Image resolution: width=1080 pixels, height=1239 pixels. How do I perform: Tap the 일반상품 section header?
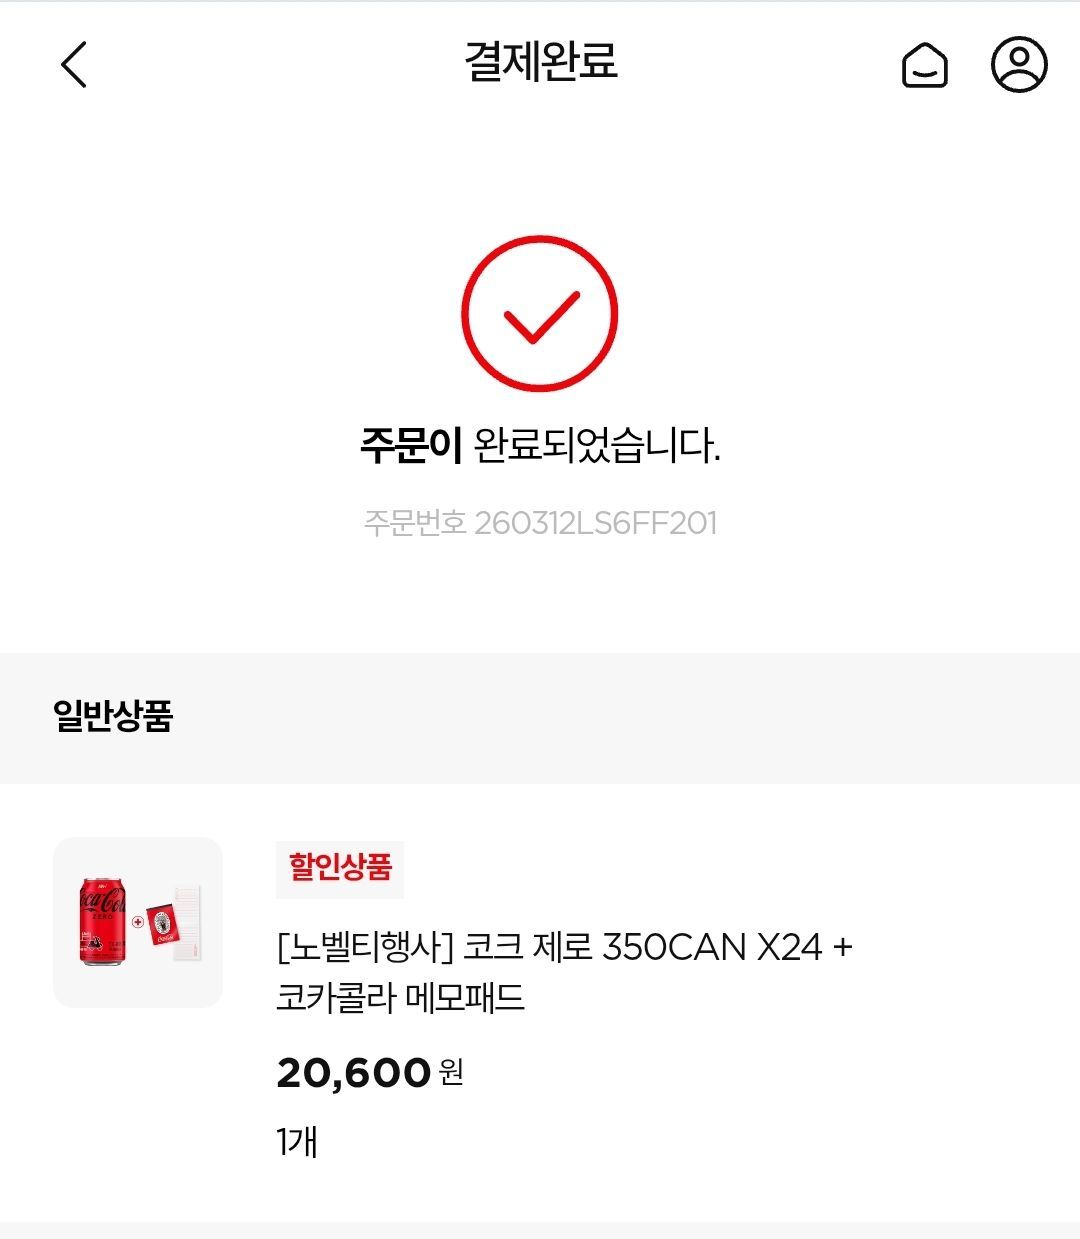113,716
